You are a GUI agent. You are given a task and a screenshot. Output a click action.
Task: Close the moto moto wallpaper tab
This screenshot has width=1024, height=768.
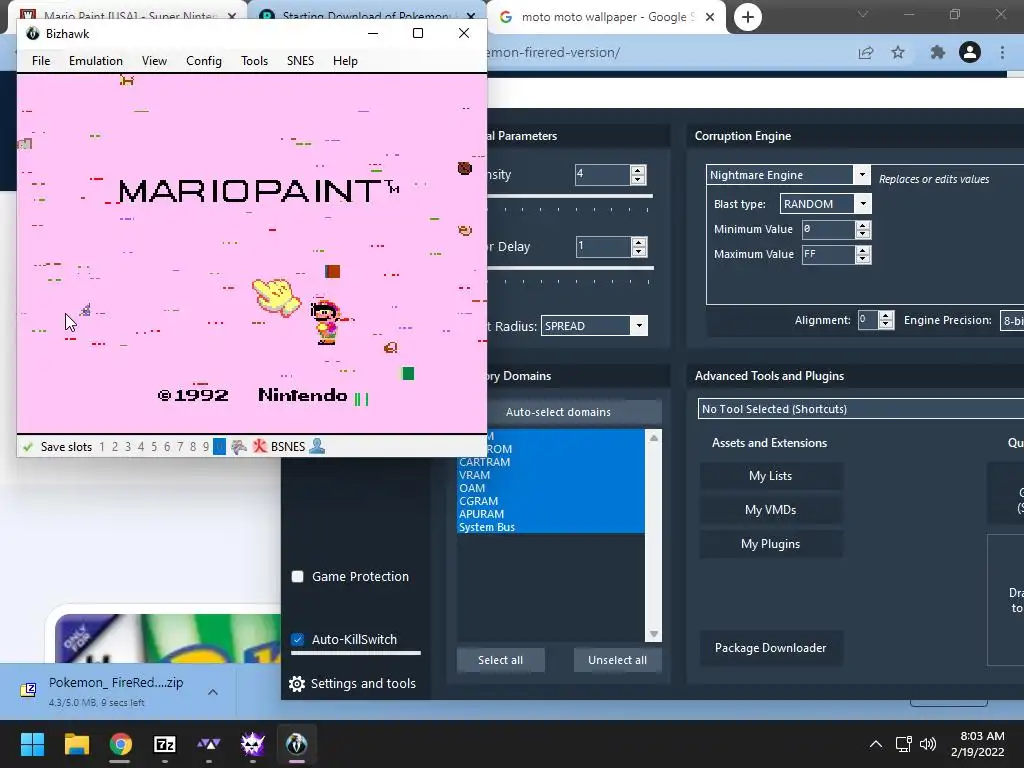pyautogui.click(x=710, y=18)
